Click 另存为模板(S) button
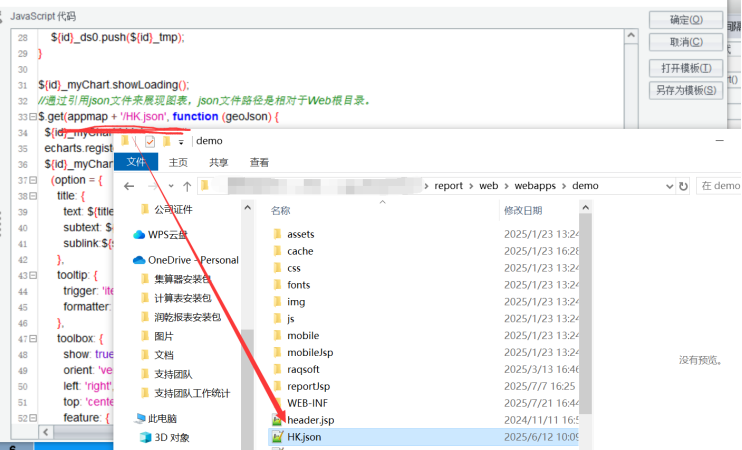The image size is (742, 450). [x=686, y=90]
